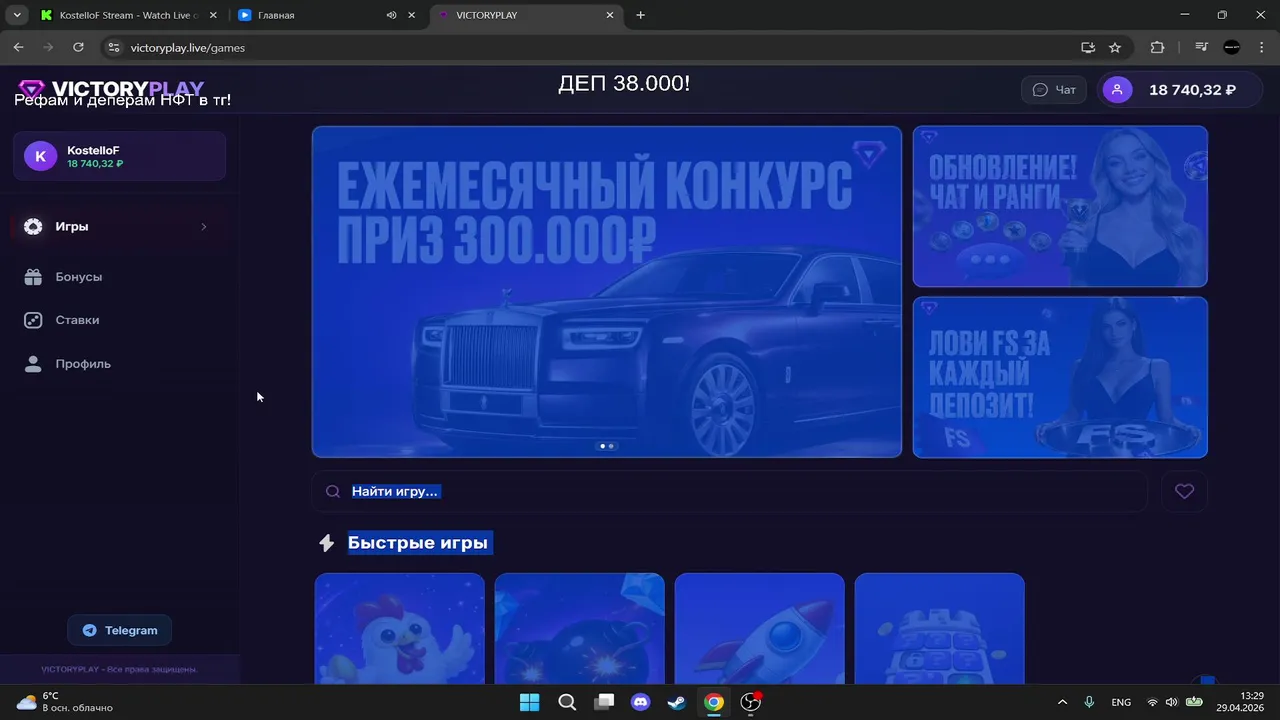Image resolution: width=1280 pixels, height=720 pixels.
Task: Mute the Главная tab audio icon
Action: tap(391, 15)
